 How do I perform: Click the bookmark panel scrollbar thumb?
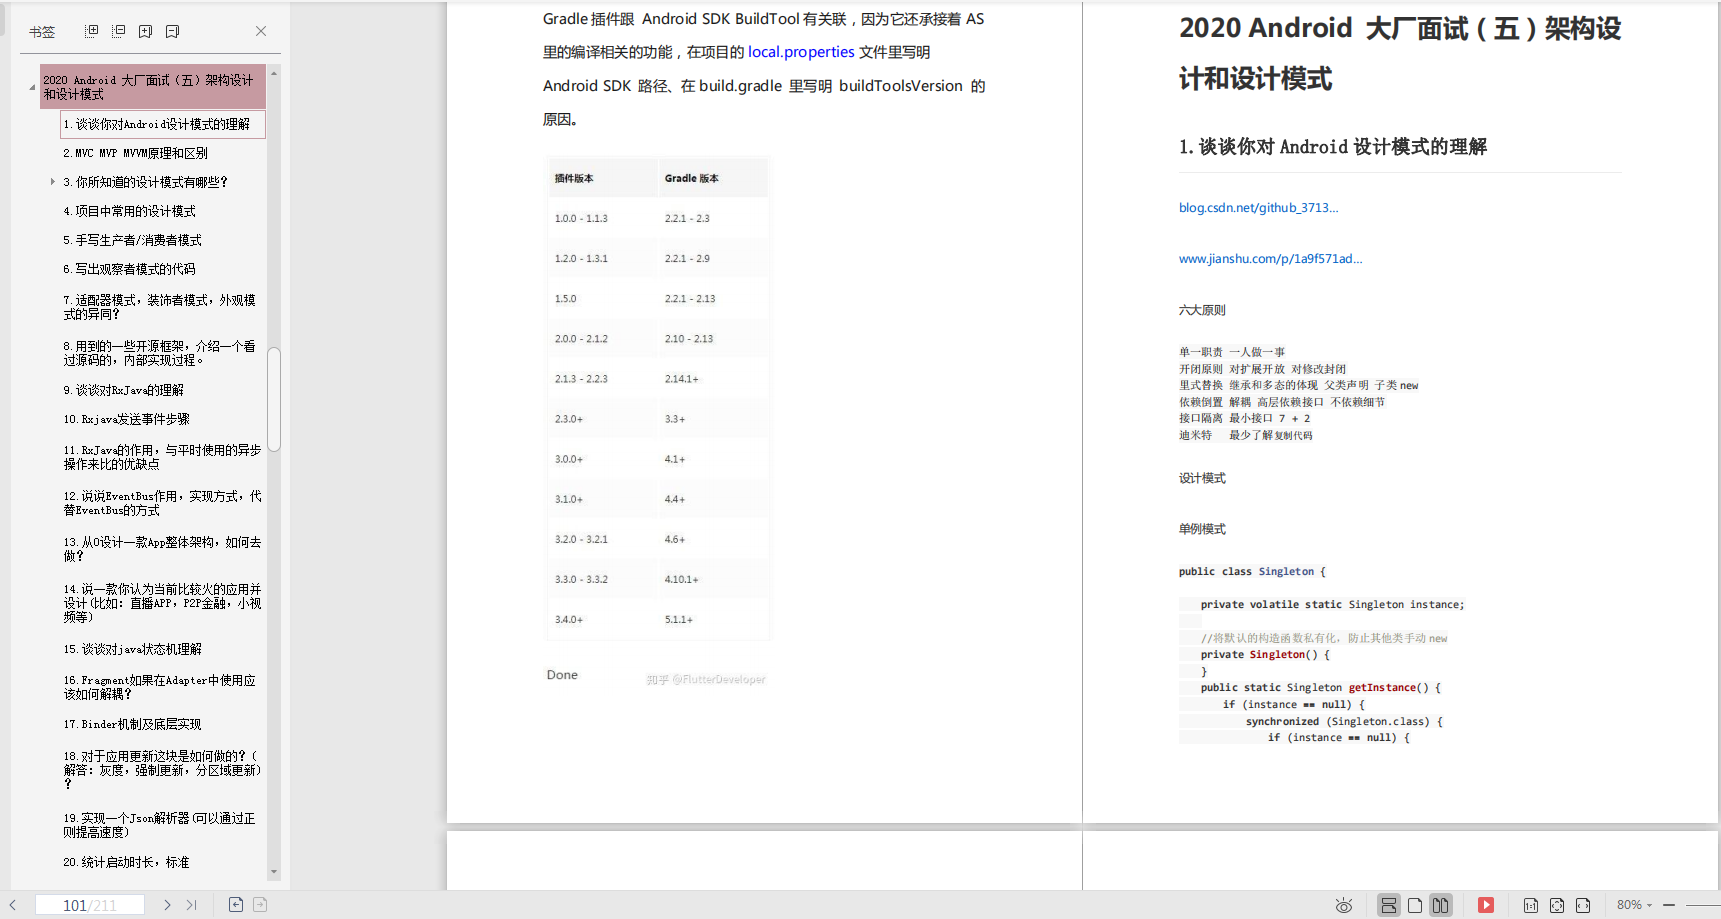coord(274,399)
